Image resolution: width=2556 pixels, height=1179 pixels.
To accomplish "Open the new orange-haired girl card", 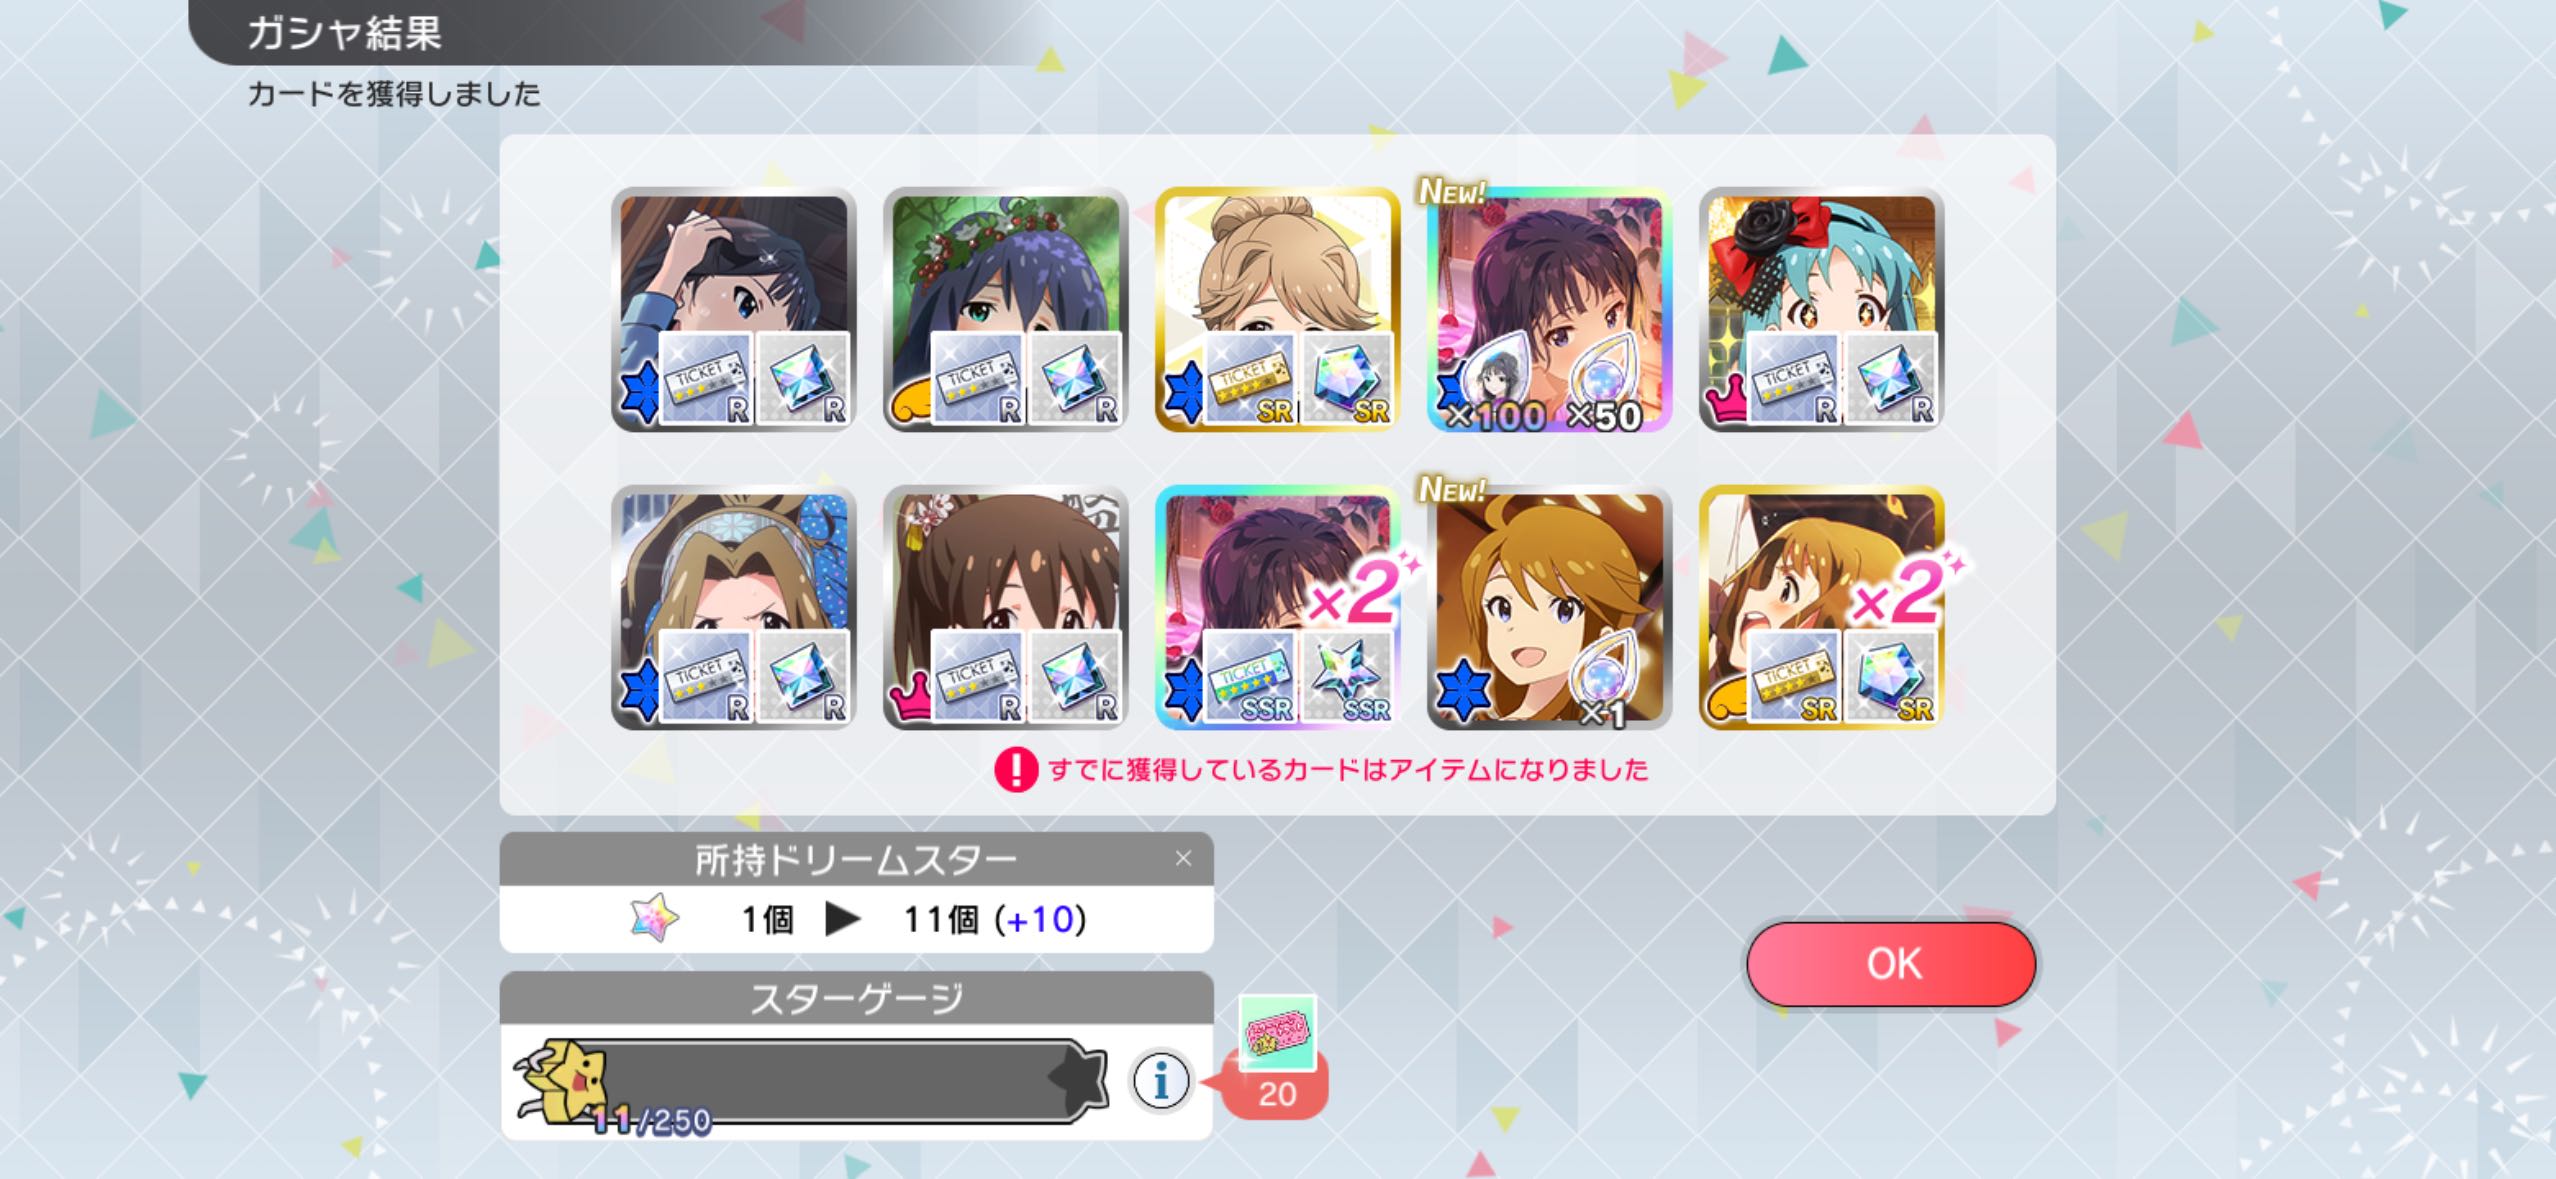I will point(1549,607).
